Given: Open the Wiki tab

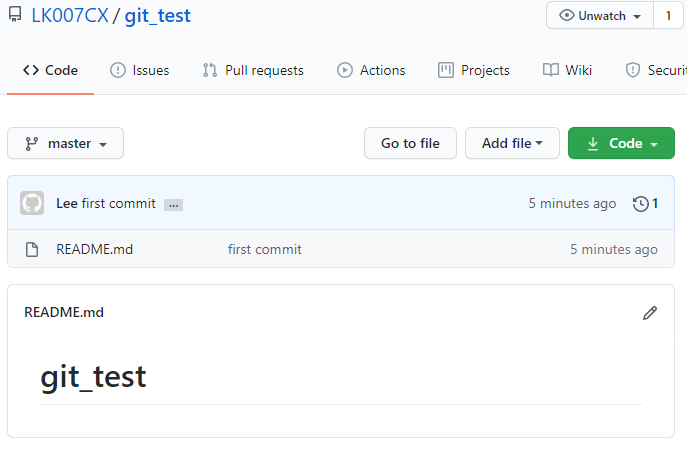Looking at the screenshot, I should click(x=567, y=70).
